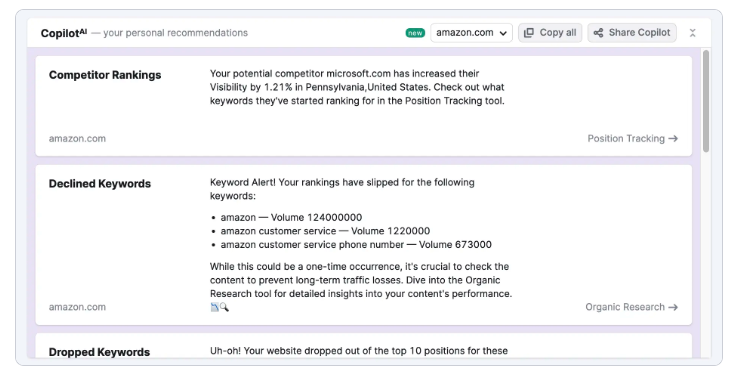
Task: Open the Organic Research link
Action: (x=625, y=307)
